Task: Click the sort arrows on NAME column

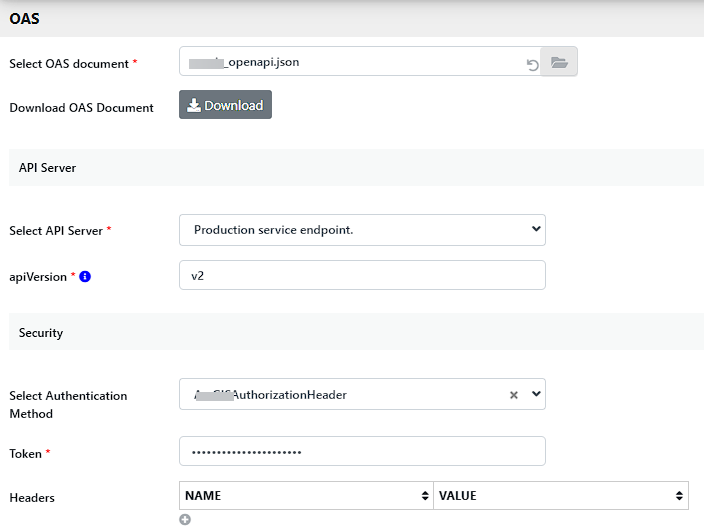Action: coord(427,496)
